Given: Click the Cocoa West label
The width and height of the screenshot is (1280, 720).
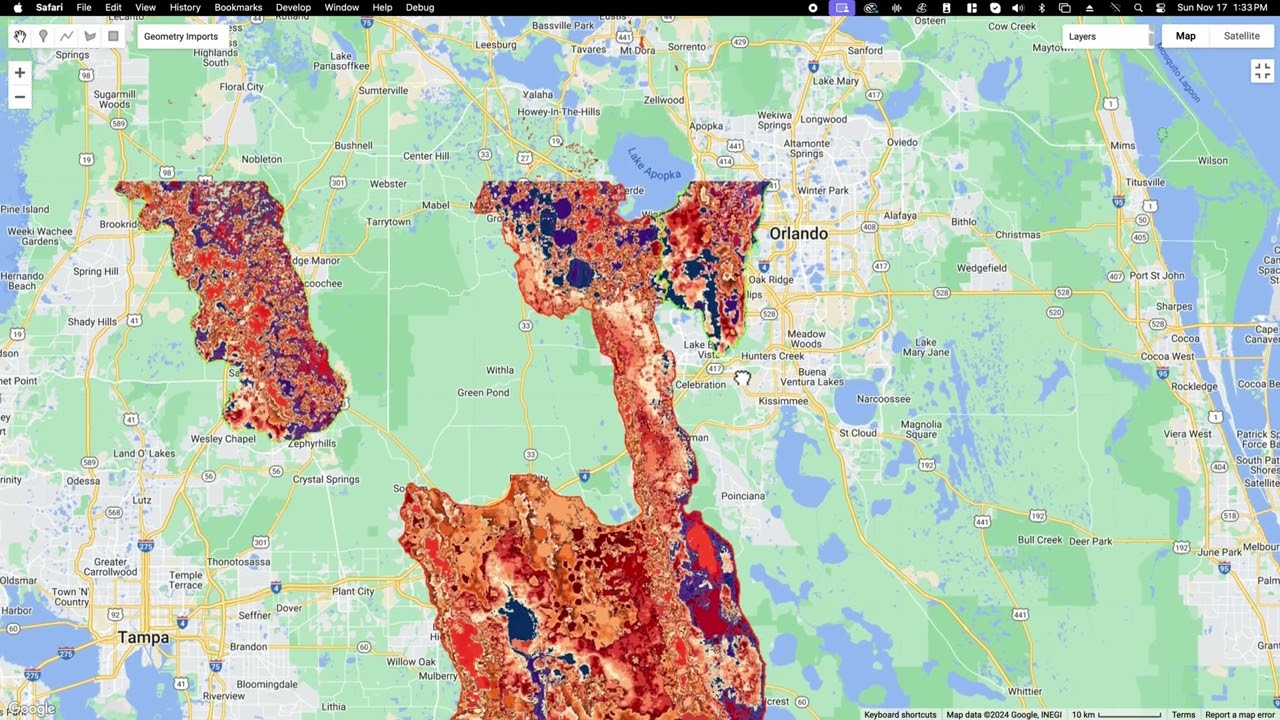Looking at the screenshot, I should [1169, 356].
